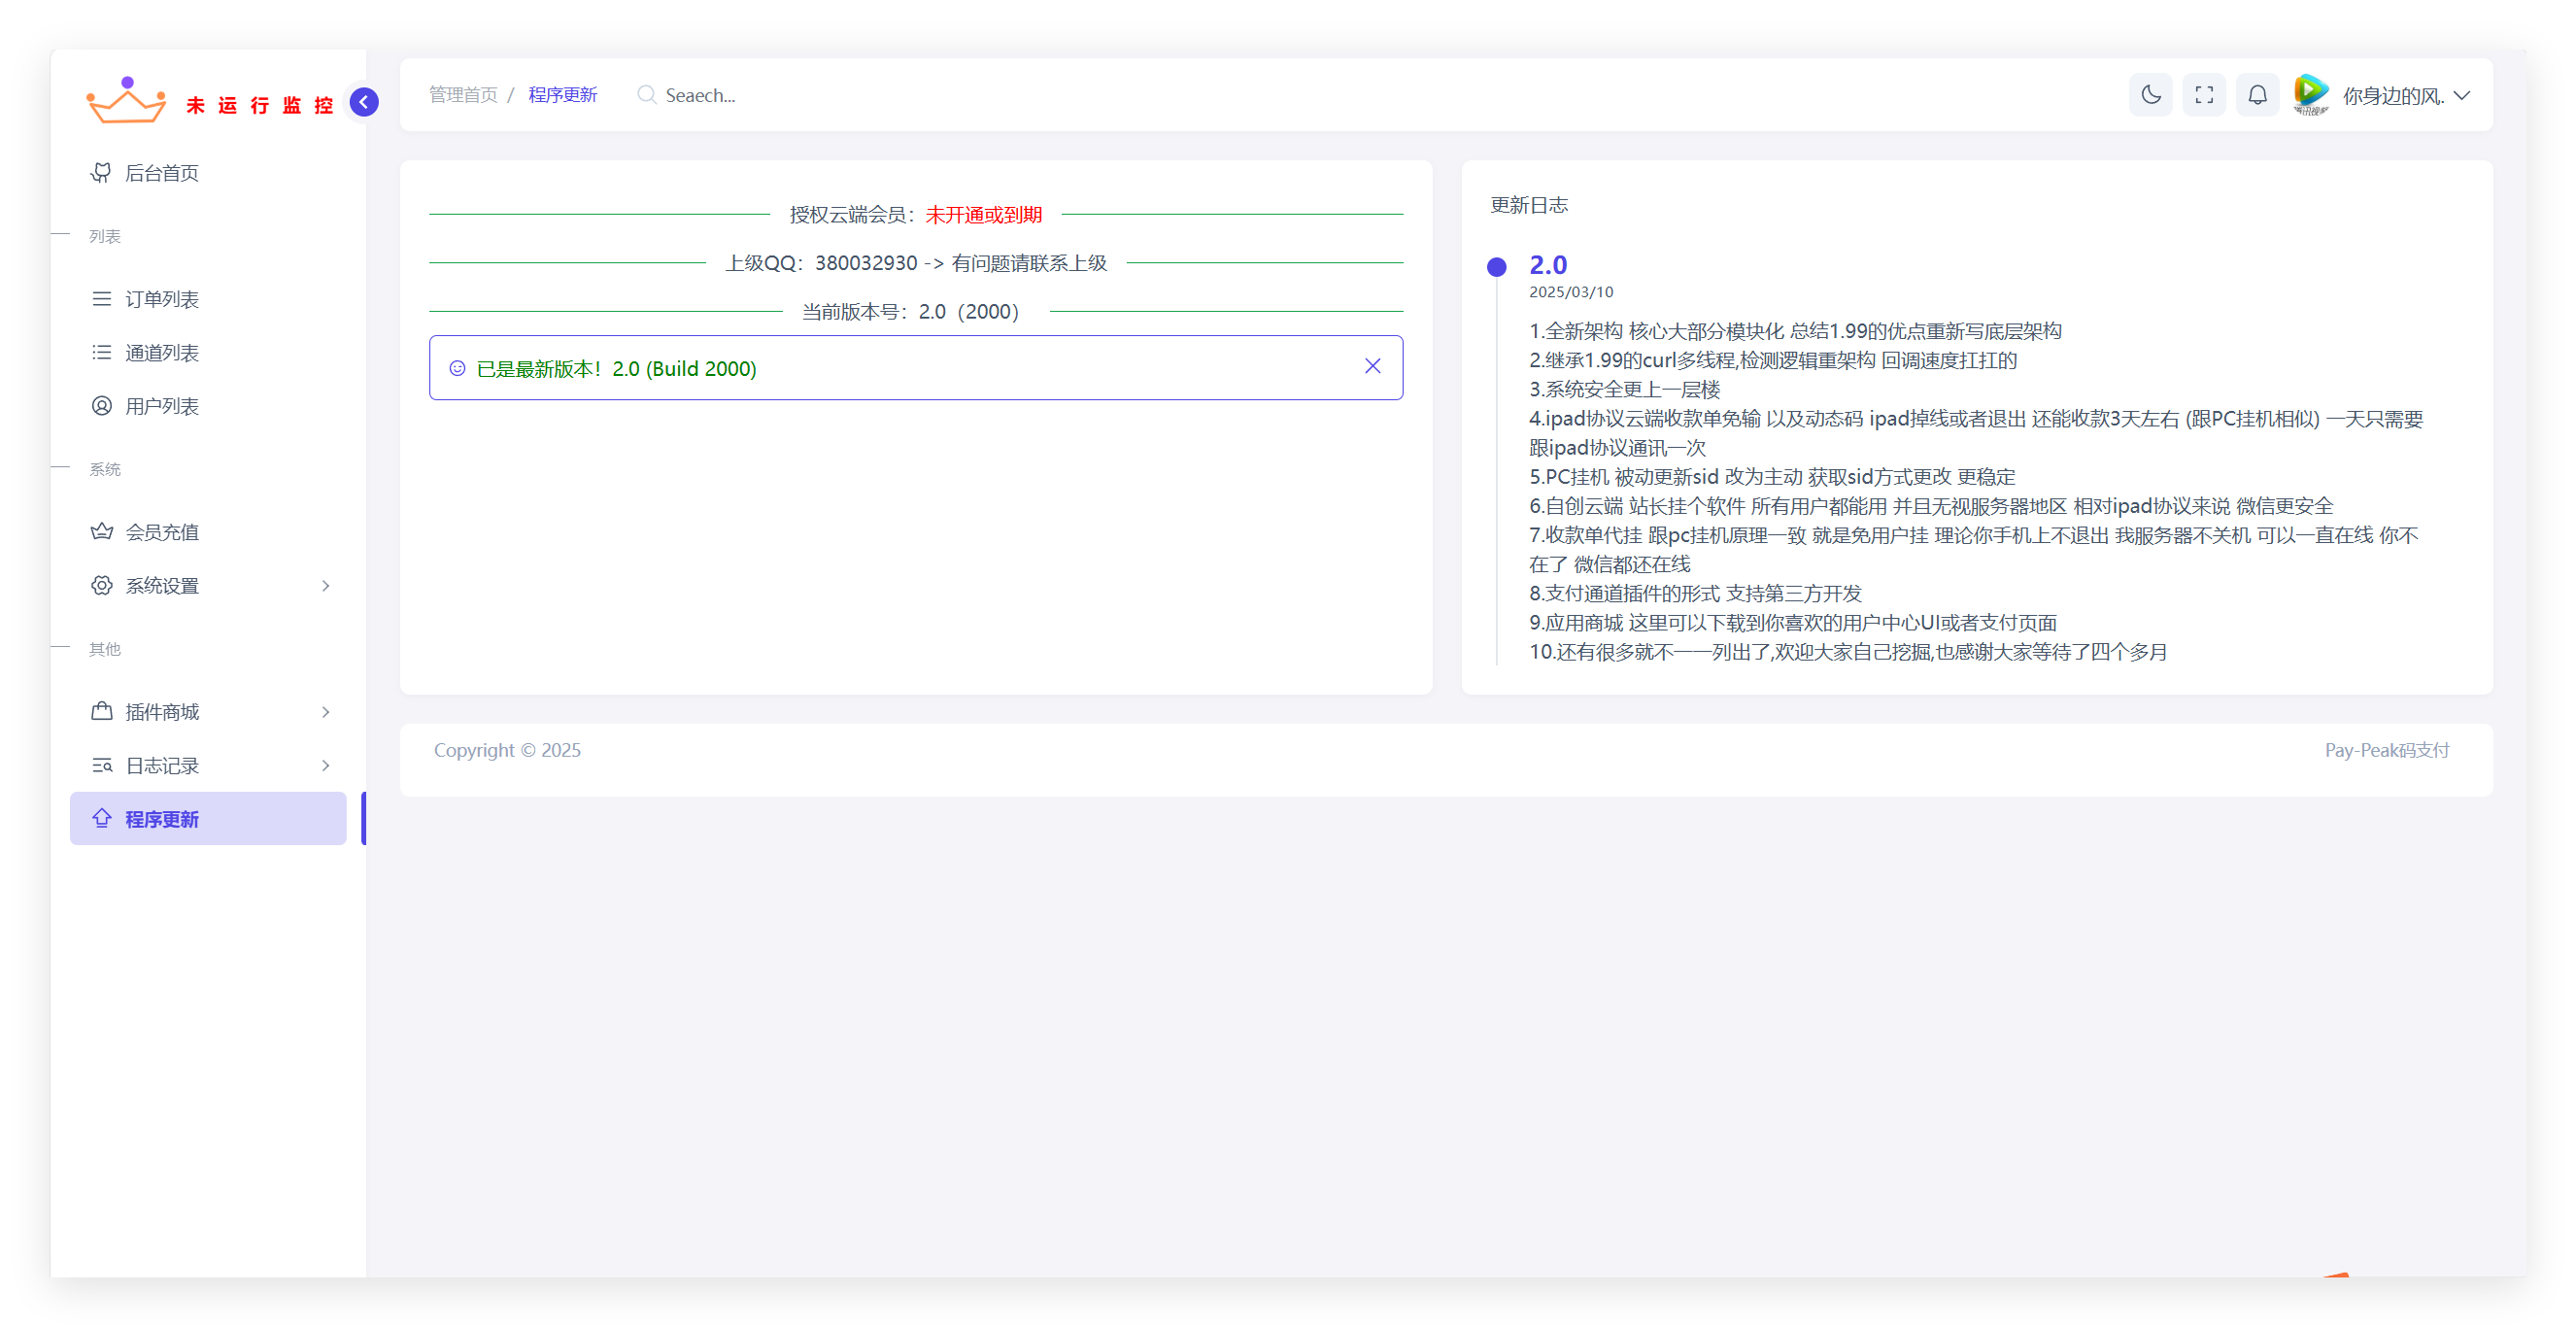Image resolution: width=2576 pixels, height=1327 pixels.
Task: Click changelog line 3.系统安全更上一层楼
Action: [x=1624, y=388]
